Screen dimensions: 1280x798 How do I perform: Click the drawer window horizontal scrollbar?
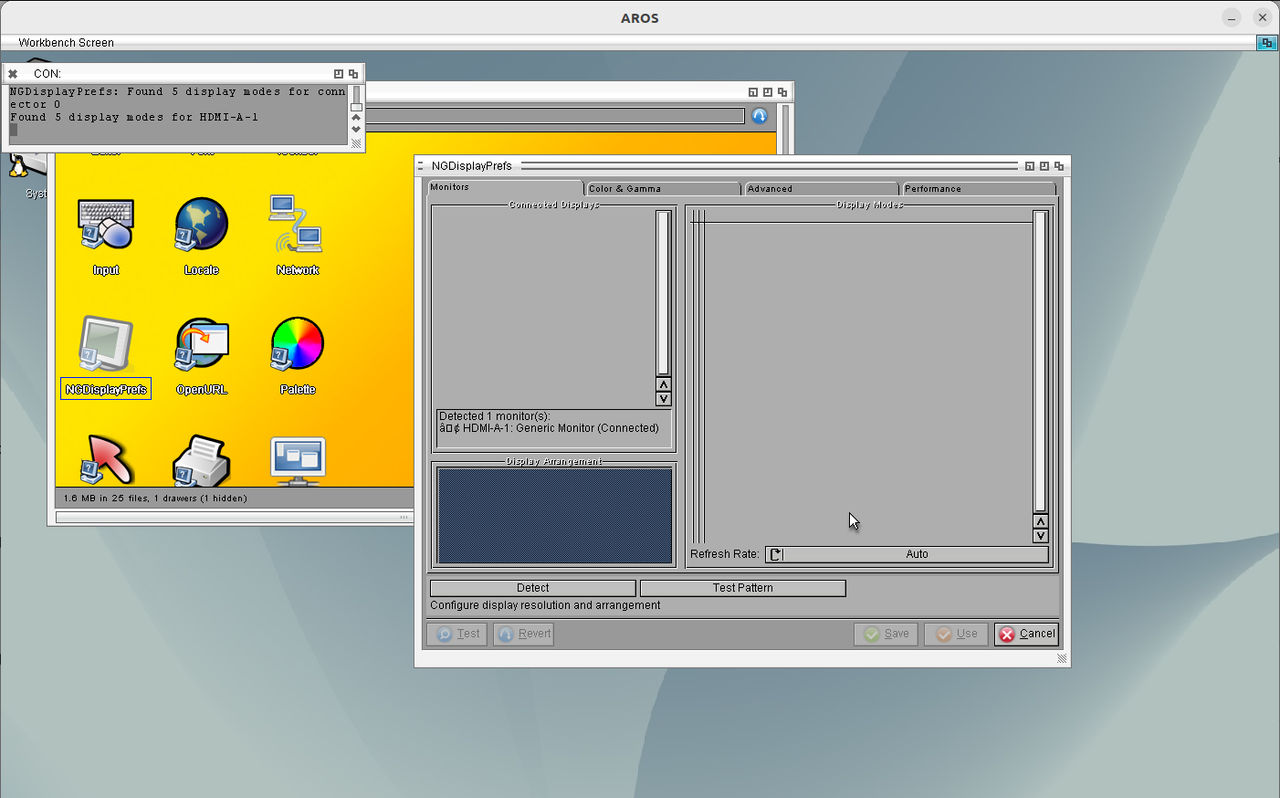[x=233, y=517]
